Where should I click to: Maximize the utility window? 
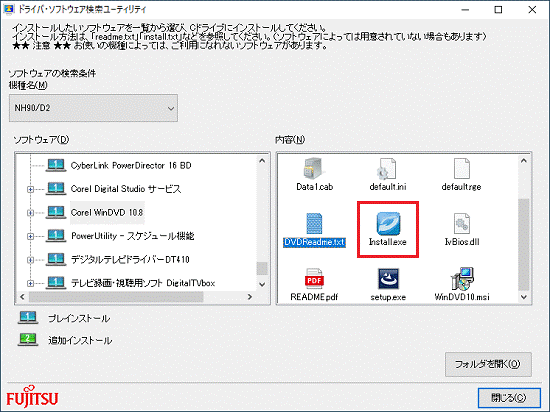[x=498, y=10]
